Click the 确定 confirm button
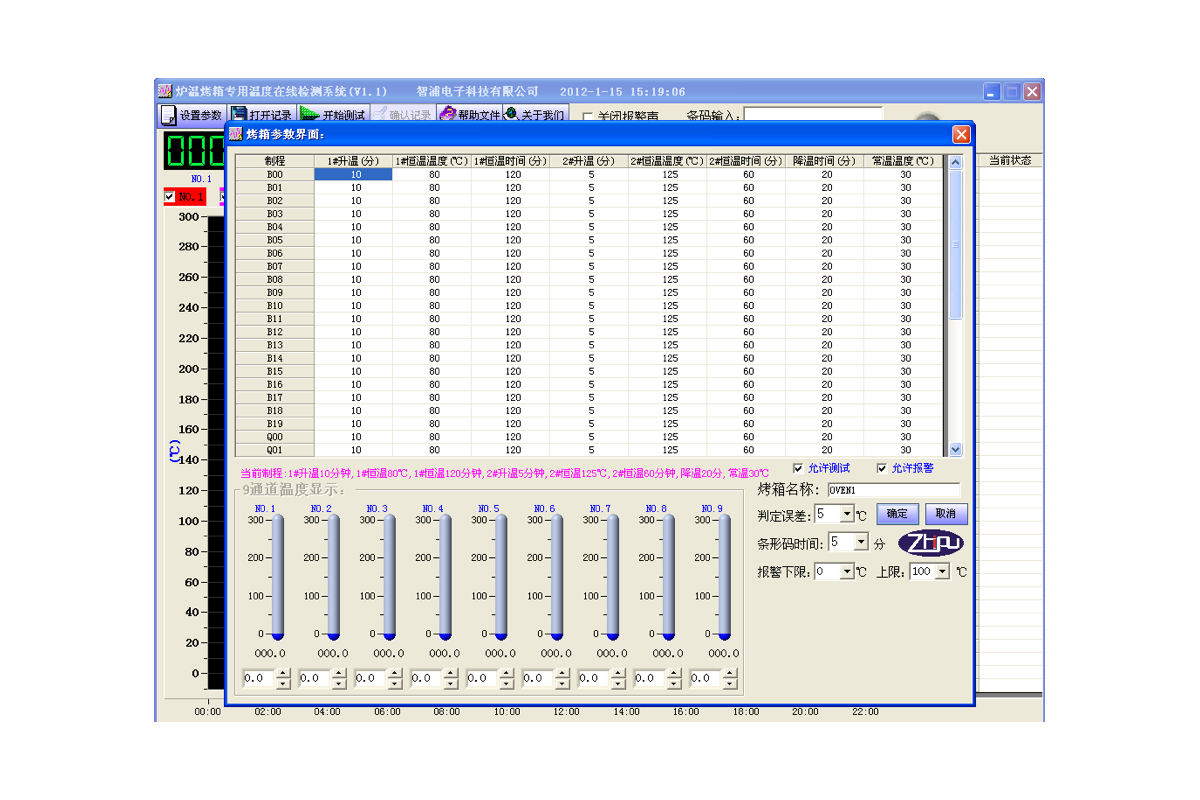Image resolution: width=1200 pixels, height=800 pixels. [x=897, y=514]
